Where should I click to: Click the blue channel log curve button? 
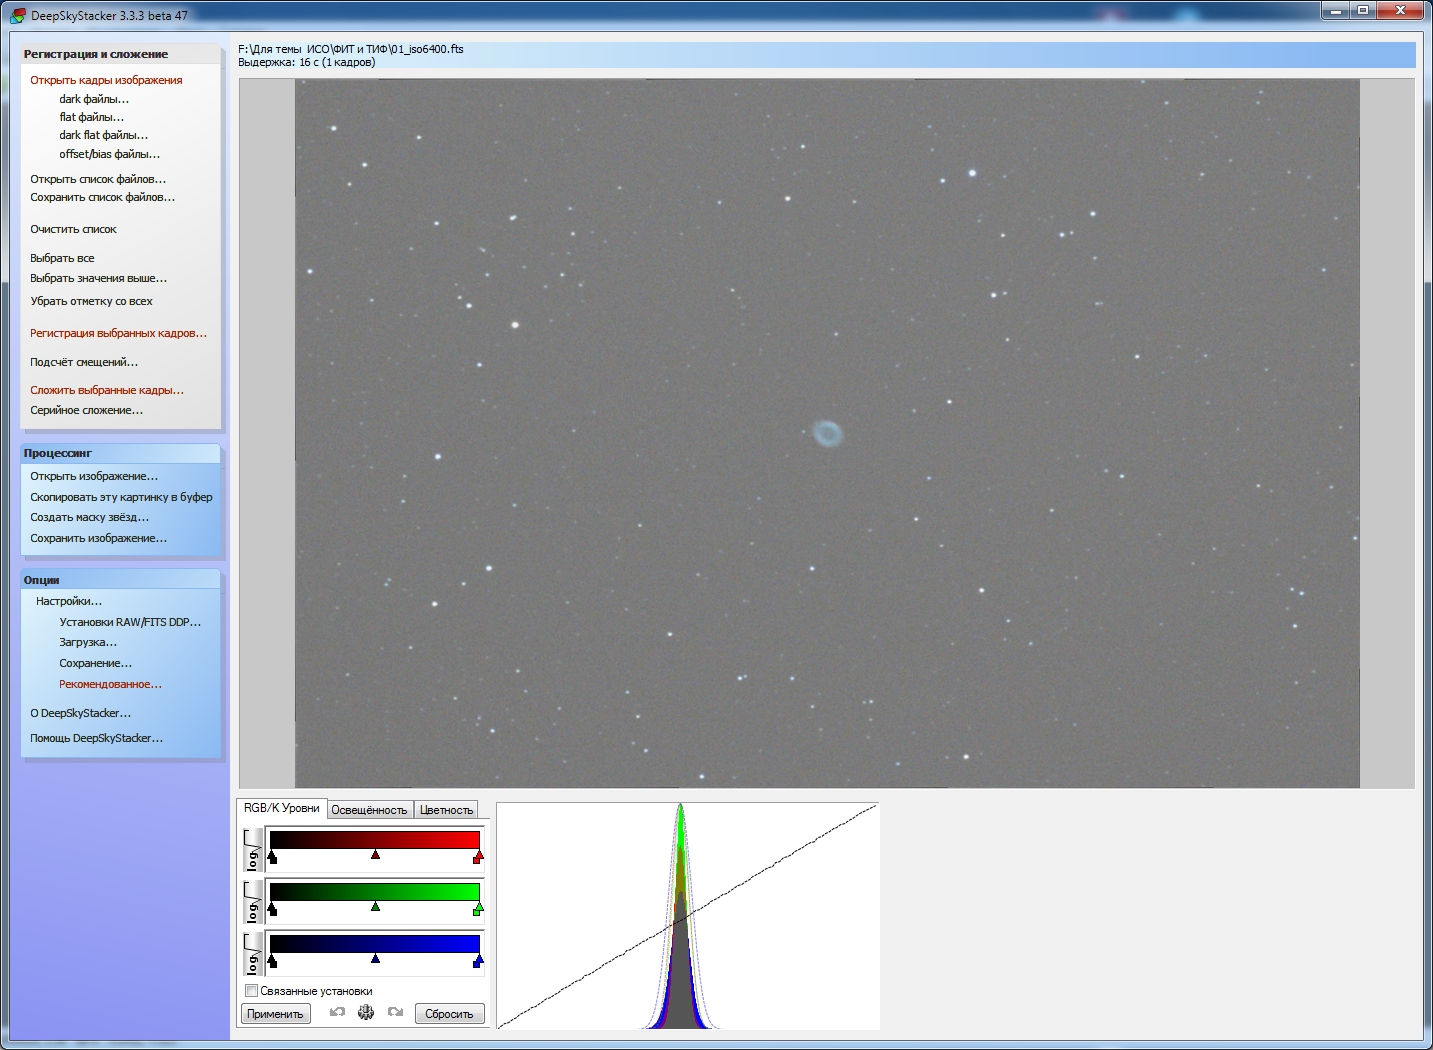[x=252, y=953]
